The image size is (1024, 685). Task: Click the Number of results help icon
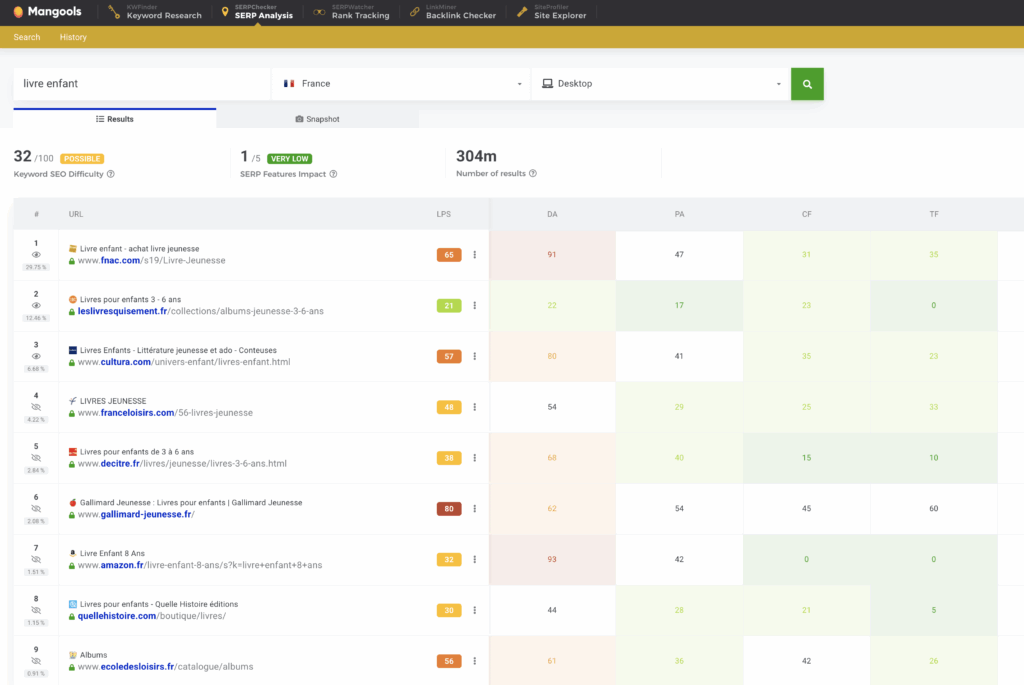point(533,173)
